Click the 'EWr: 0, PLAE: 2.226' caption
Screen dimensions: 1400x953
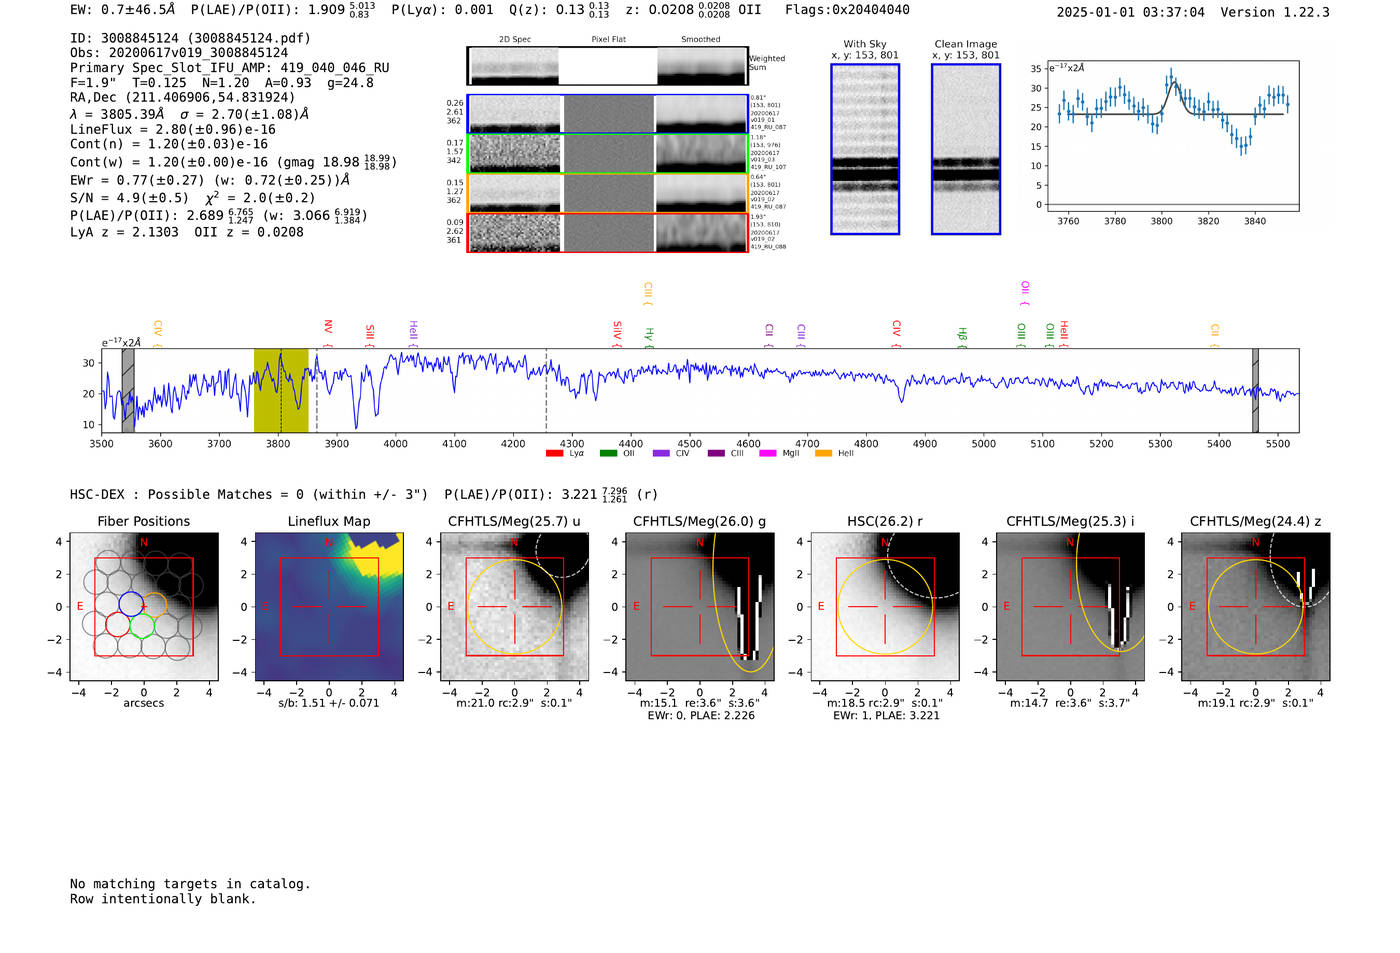tap(701, 716)
